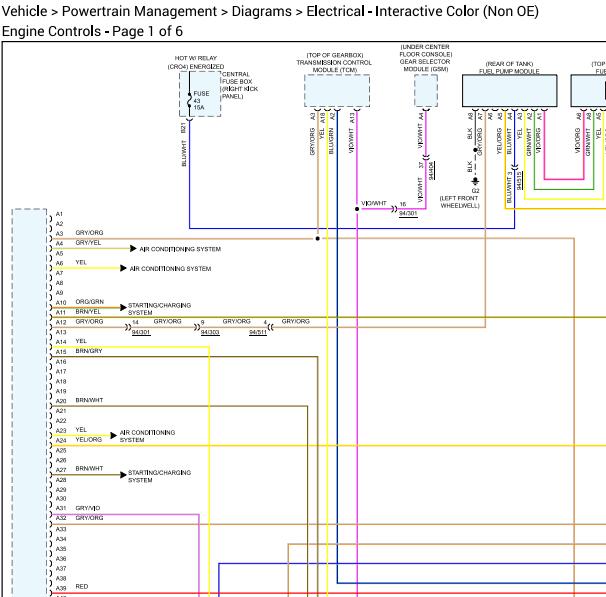Click the YEL/ORG wire label at A24

(x=89, y=439)
